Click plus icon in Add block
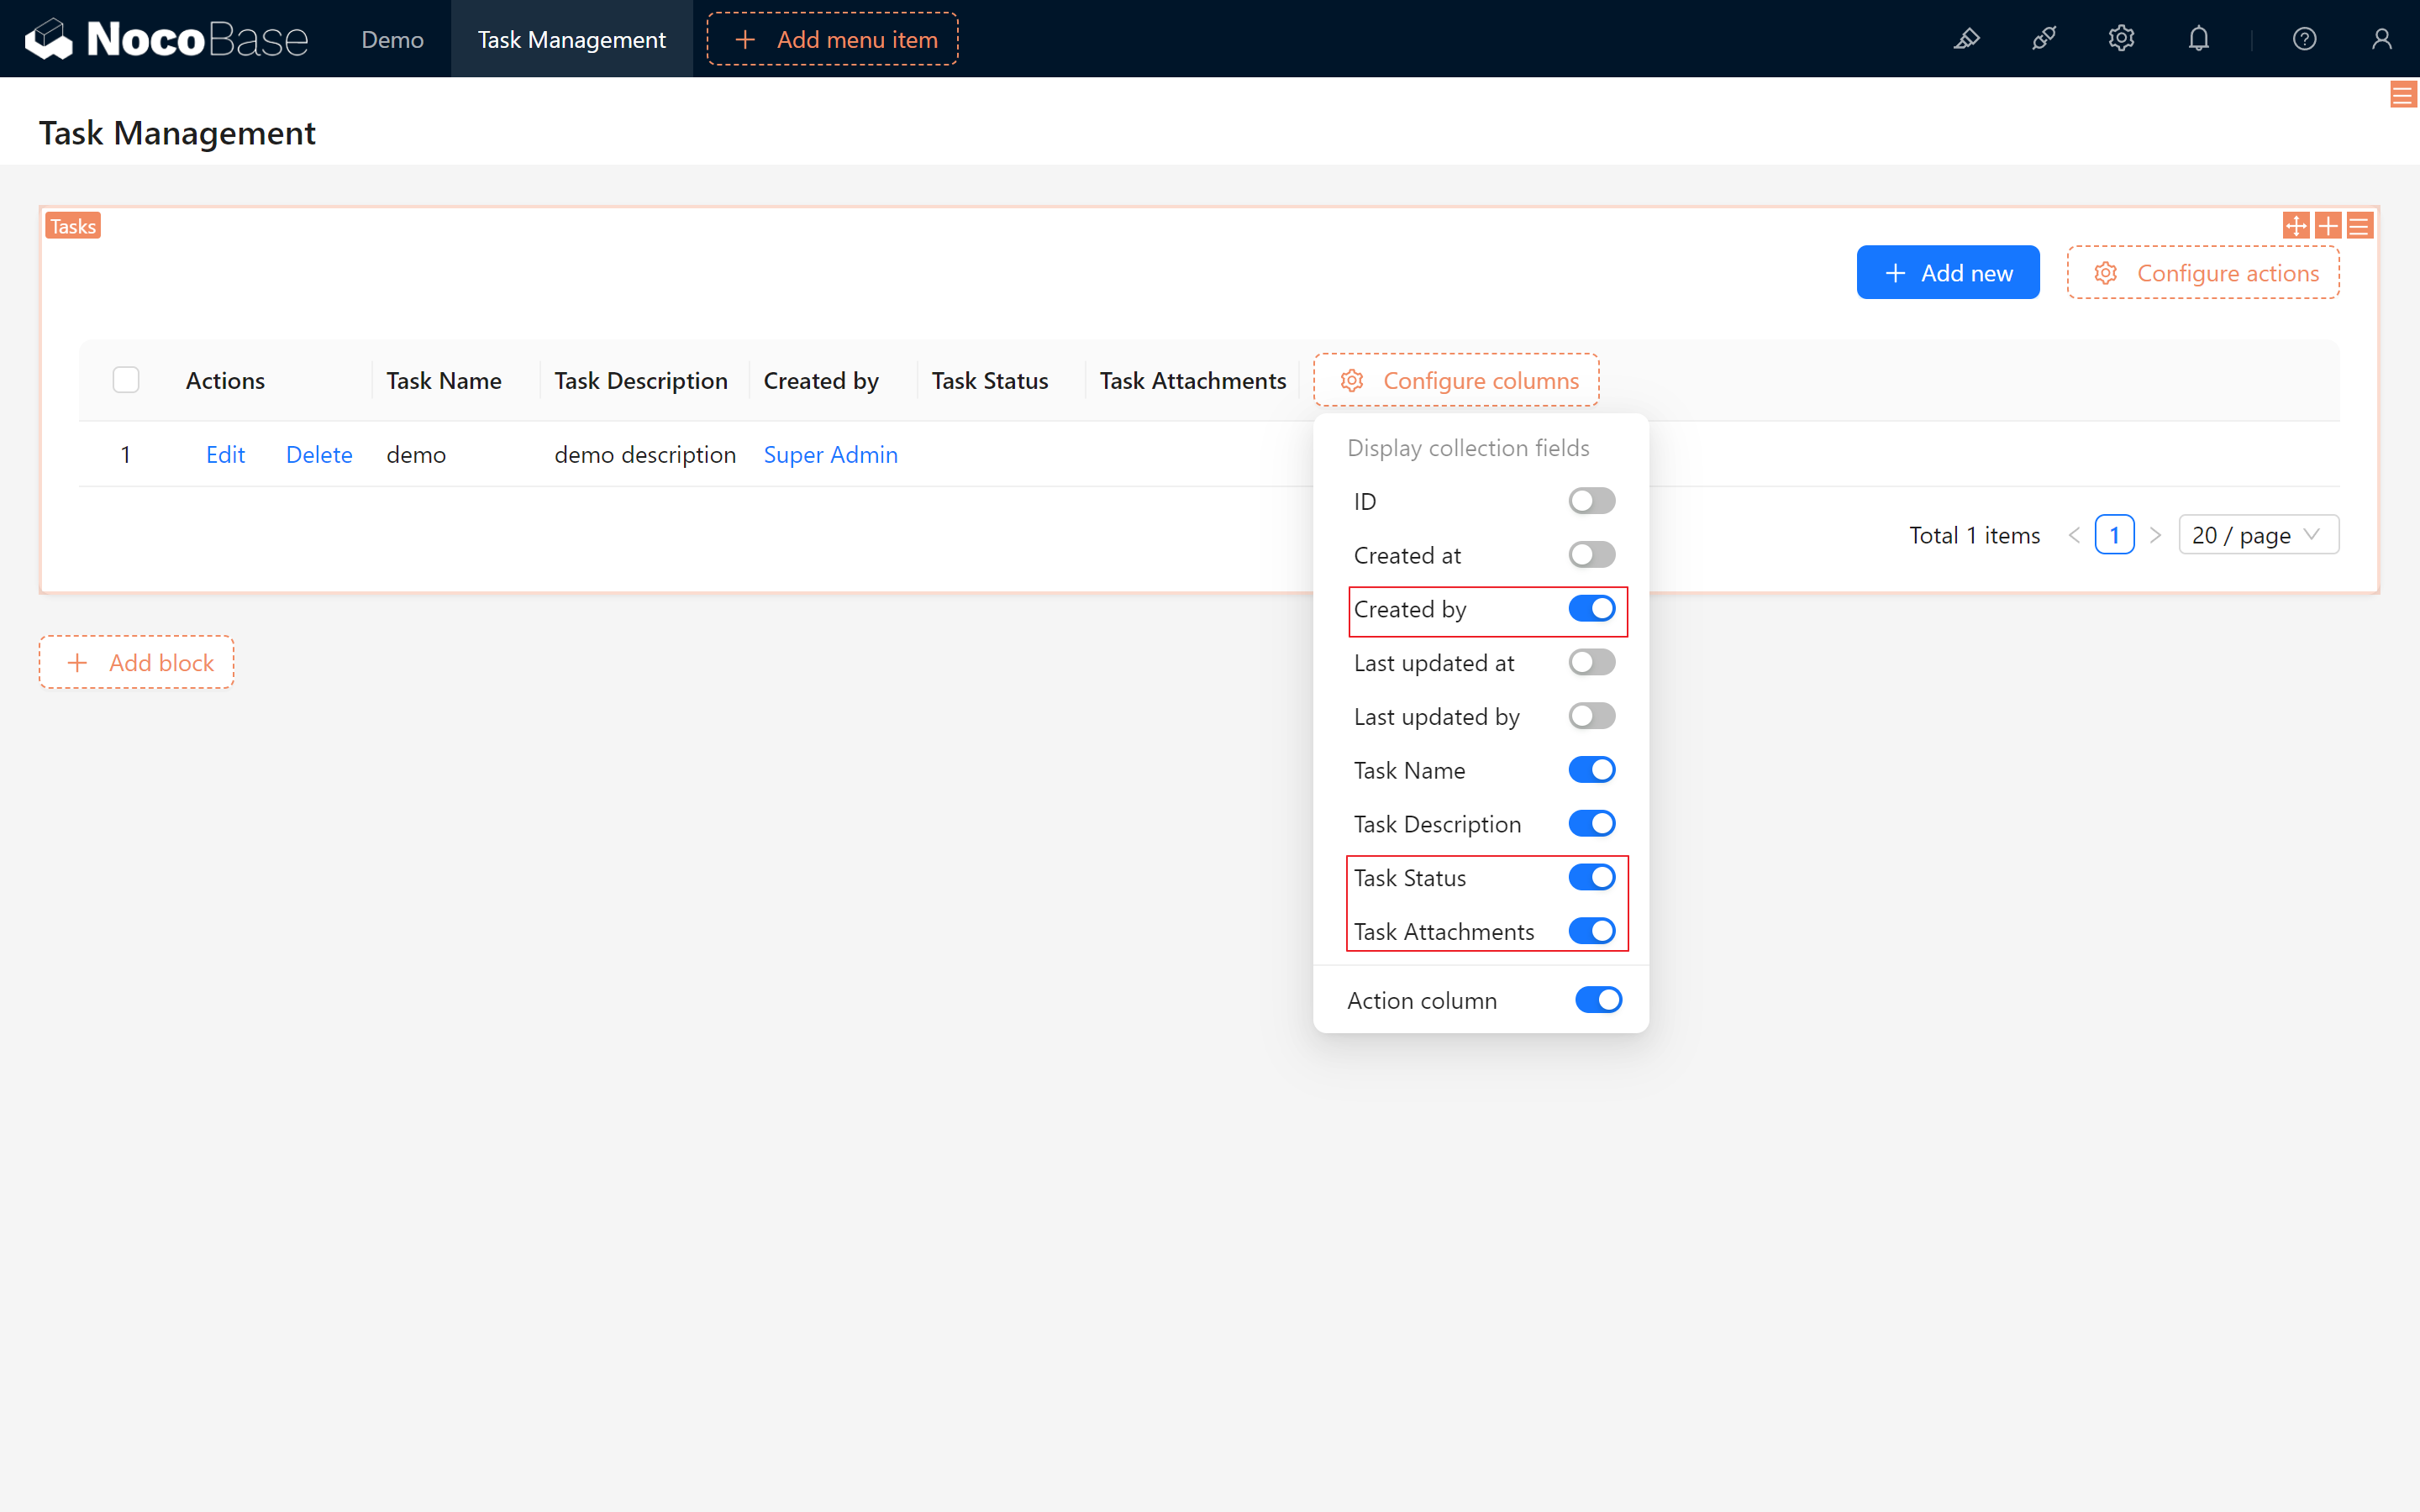 click(x=77, y=662)
